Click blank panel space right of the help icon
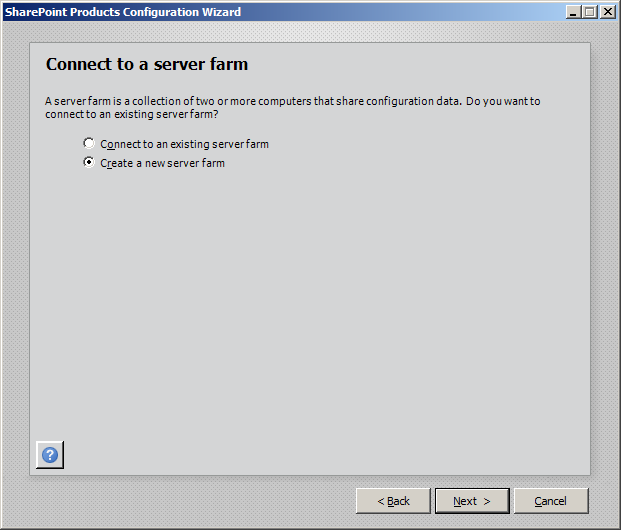The width and height of the screenshot is (621, 530). coord(300,455)
